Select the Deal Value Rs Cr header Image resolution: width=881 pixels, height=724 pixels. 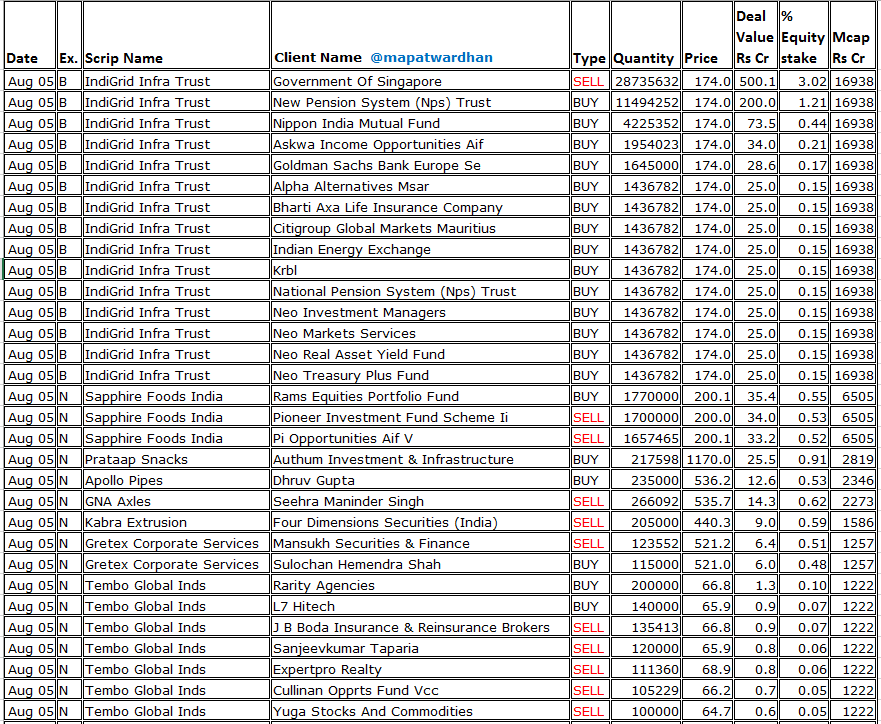(755, 37)
